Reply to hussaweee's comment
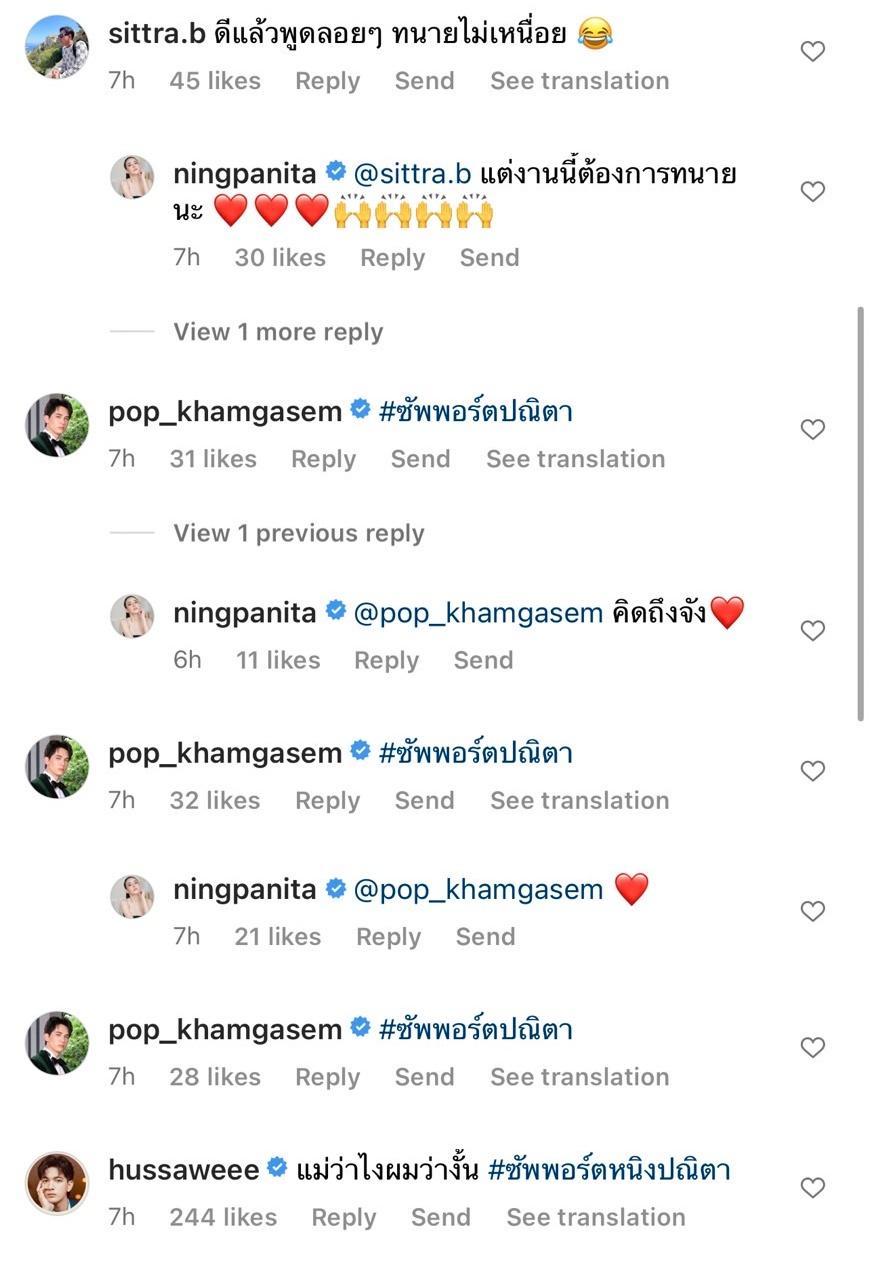The height and width of the screenshot is (1261, 870). (344, 1217)
